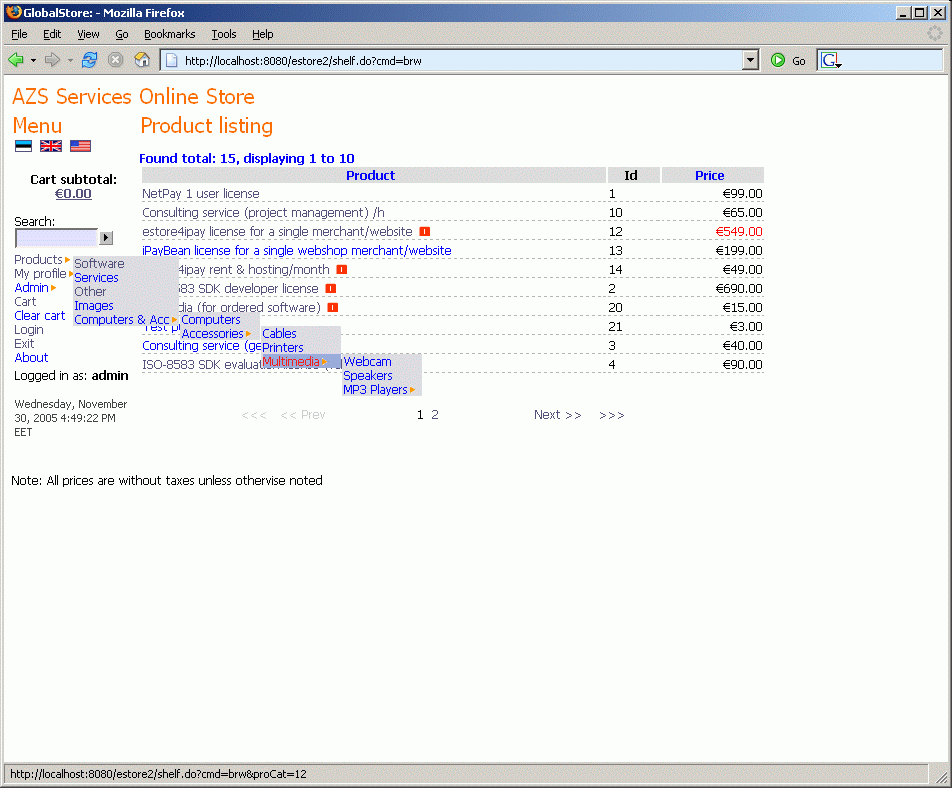Choose Webcam from the Multimedia submenu
Viewport: 952px width, 788px height.
[x=367, y=362]
